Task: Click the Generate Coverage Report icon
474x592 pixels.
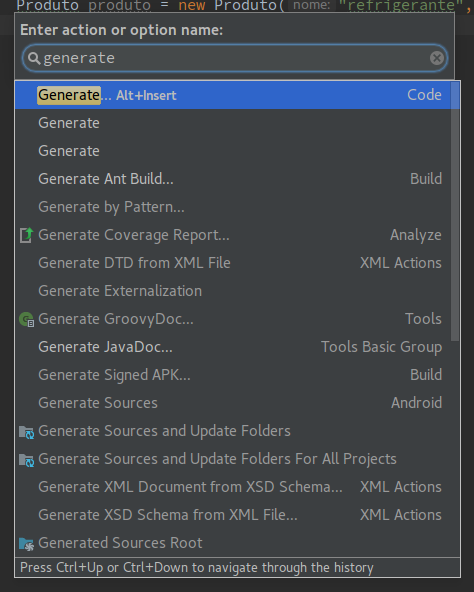Action: pyautogui.click(x=26, y=235)
